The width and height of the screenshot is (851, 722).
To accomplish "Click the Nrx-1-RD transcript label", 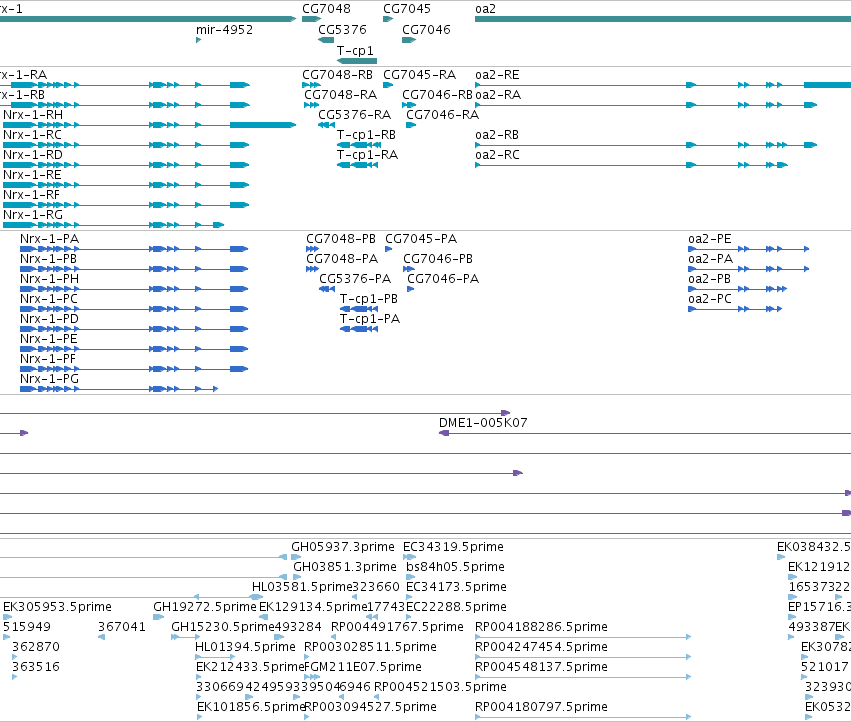I will 33,155.
